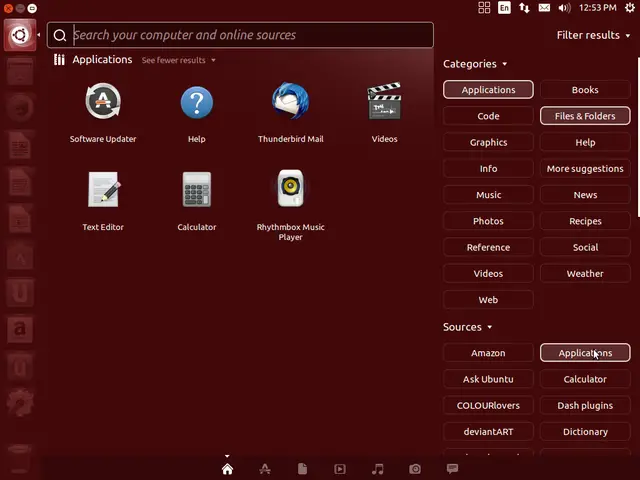The height and width of the screenshot is (480, 640).
Task: Toggle the More suggestions category filter
Action: click(585, 169)
